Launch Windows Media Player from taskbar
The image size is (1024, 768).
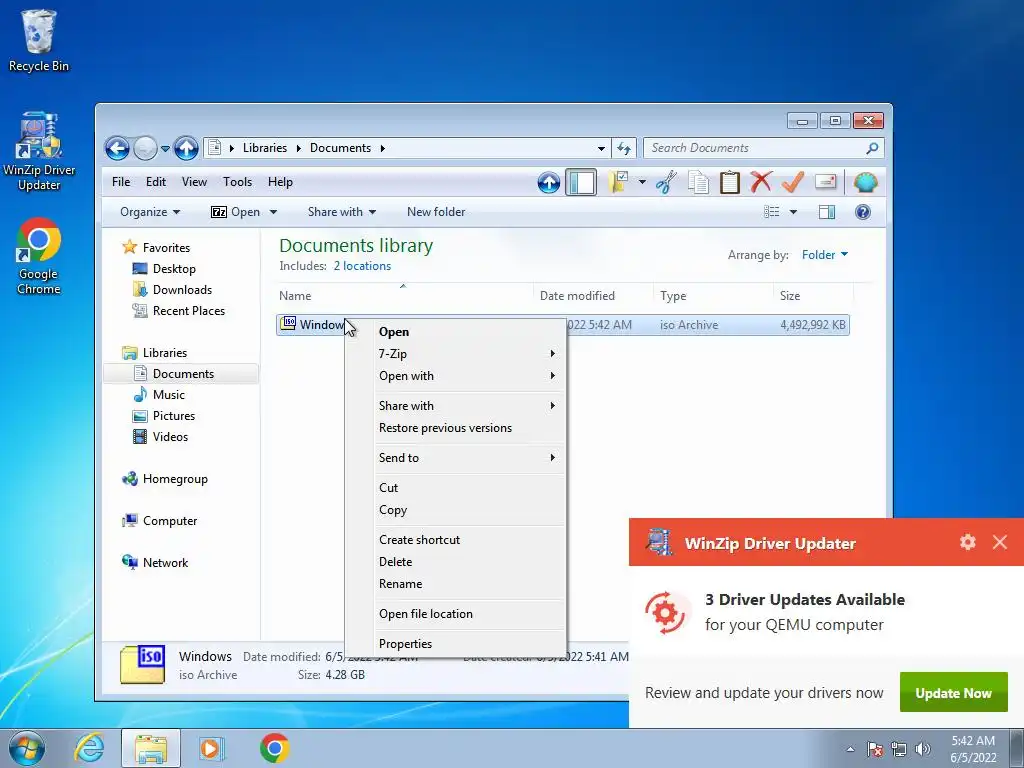coord(211,748)
